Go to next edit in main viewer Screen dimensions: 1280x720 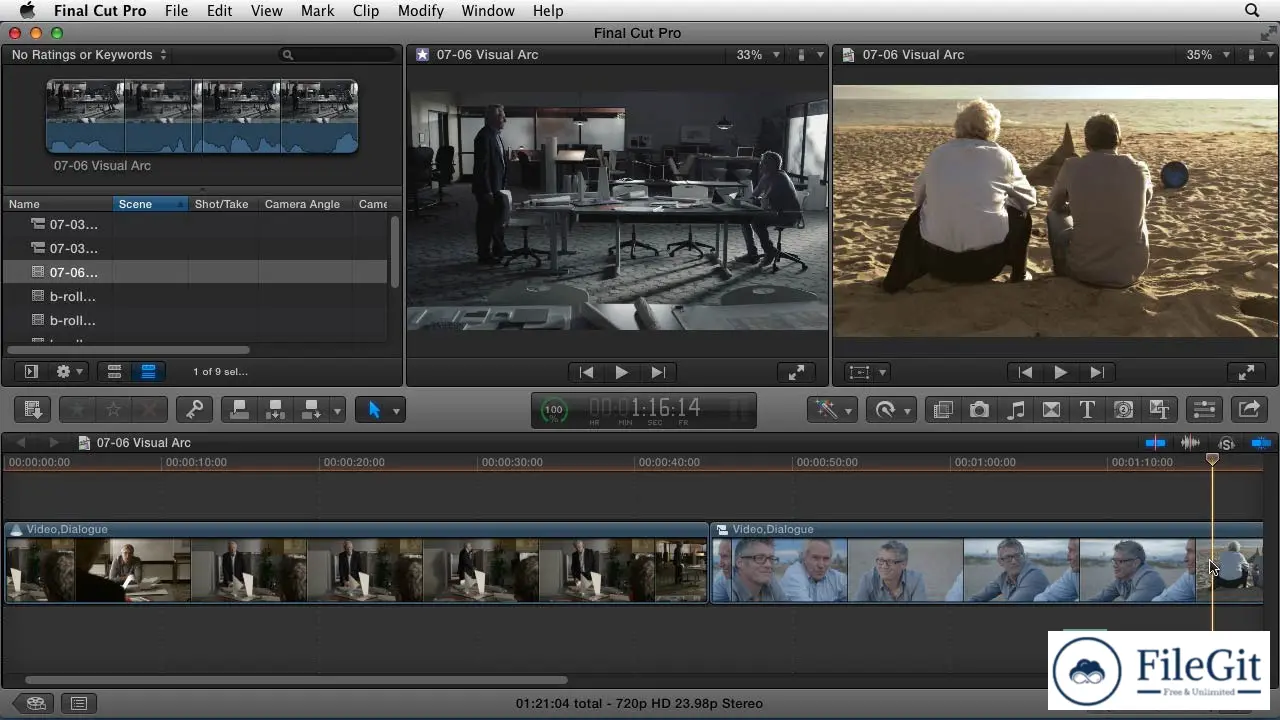(x=1097, y=372)
